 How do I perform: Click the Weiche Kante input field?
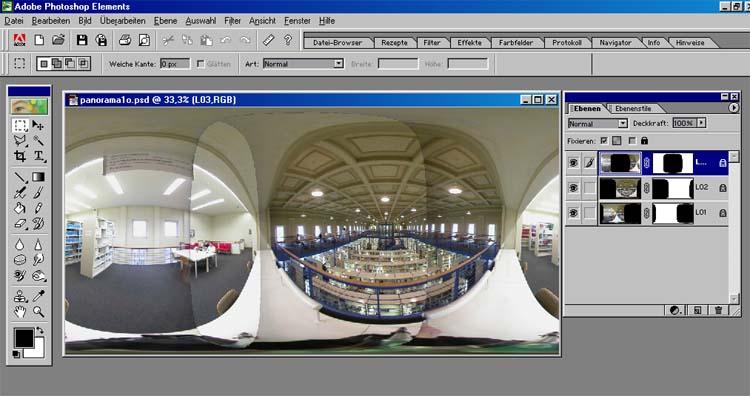coord(175,64)
